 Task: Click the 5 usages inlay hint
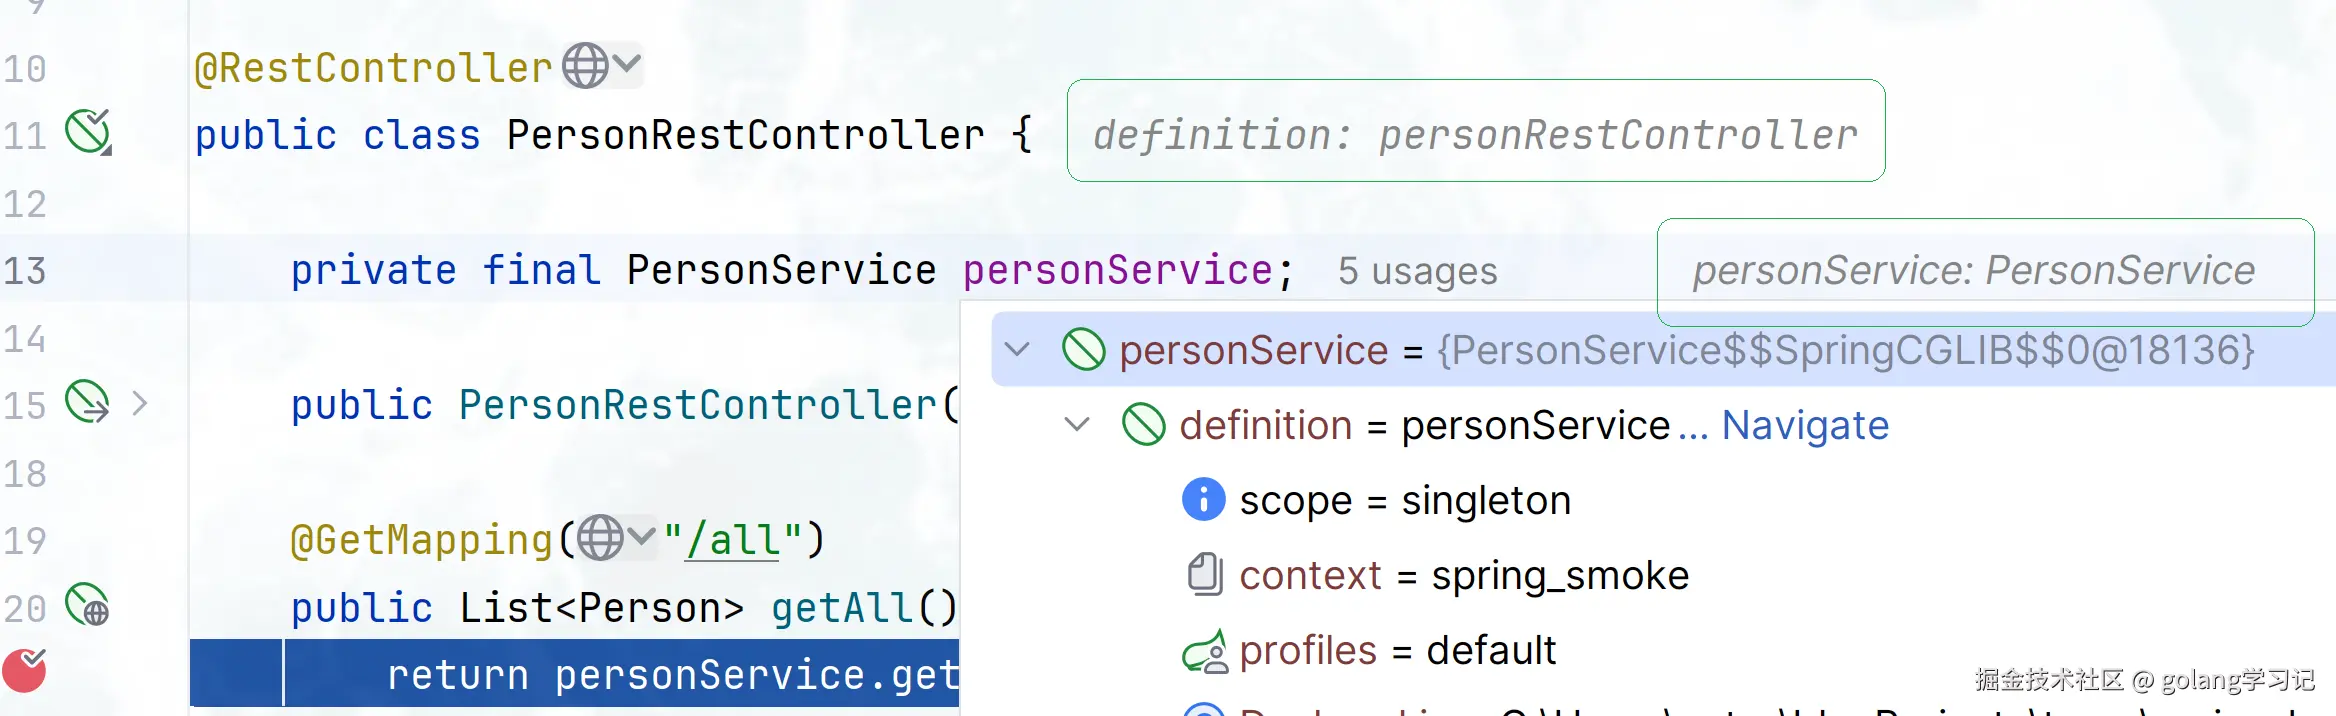1417,271
